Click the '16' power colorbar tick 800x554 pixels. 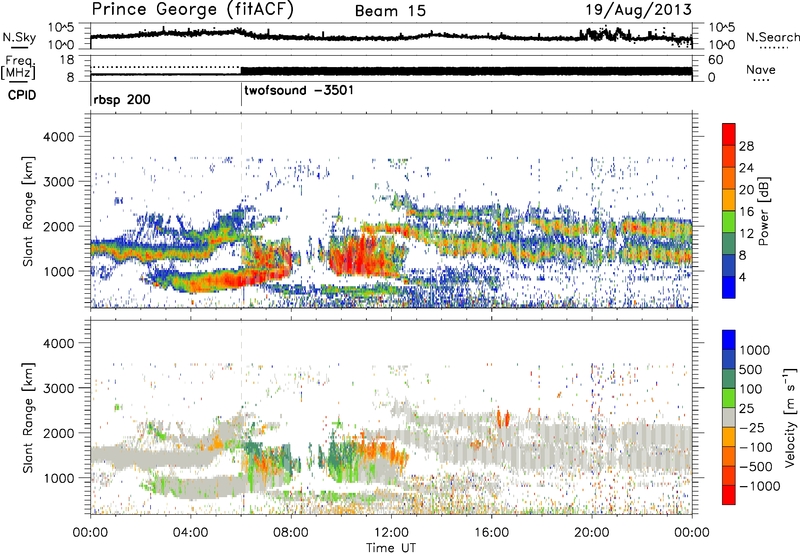click(746, 212)
